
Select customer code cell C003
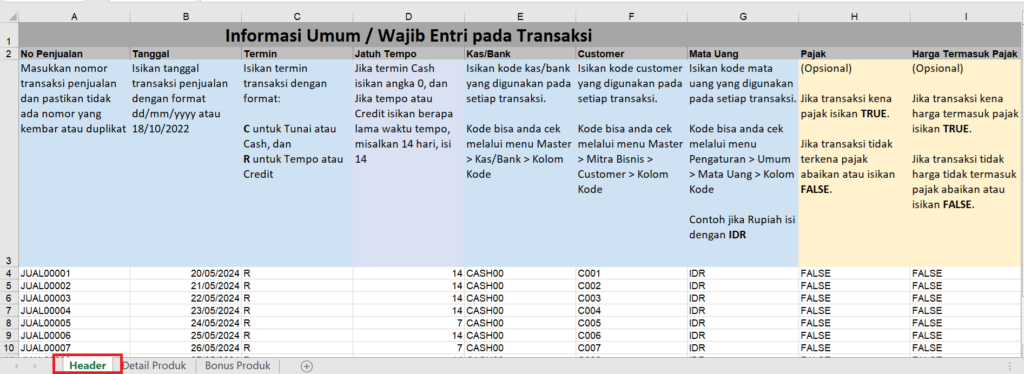(632, 298)
